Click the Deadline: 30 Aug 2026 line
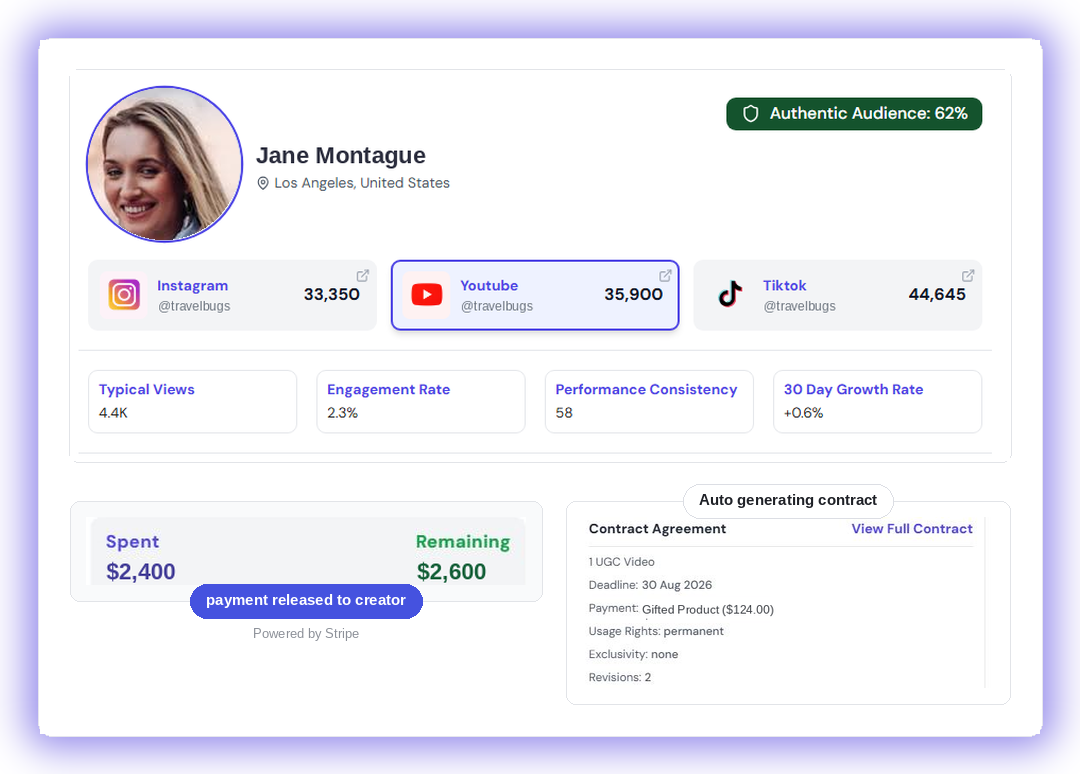Image resolution: width=1080 pixels, height=774 pixels. pyautogui.click(x=650, y=585)
